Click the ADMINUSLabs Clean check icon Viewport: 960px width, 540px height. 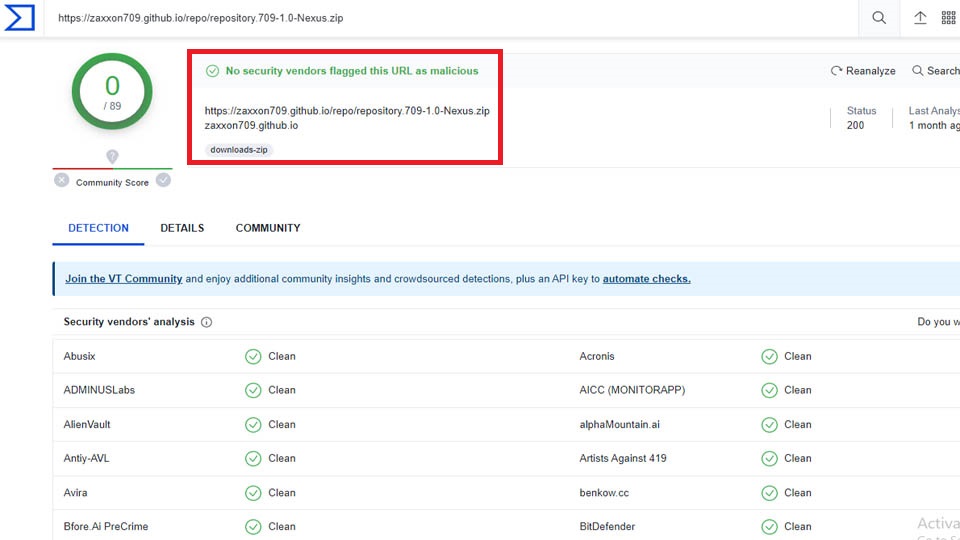[x=253, y=391]
